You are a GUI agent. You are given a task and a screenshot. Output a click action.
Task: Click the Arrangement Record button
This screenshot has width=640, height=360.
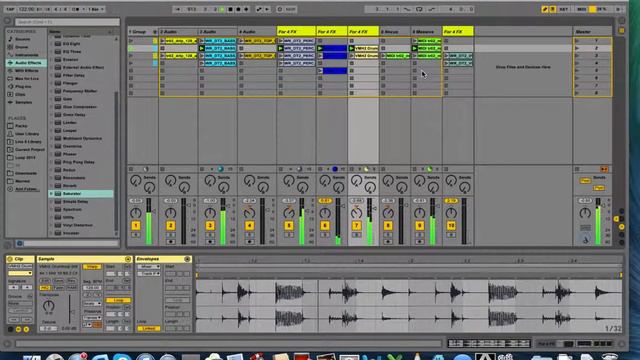(238, 9)
